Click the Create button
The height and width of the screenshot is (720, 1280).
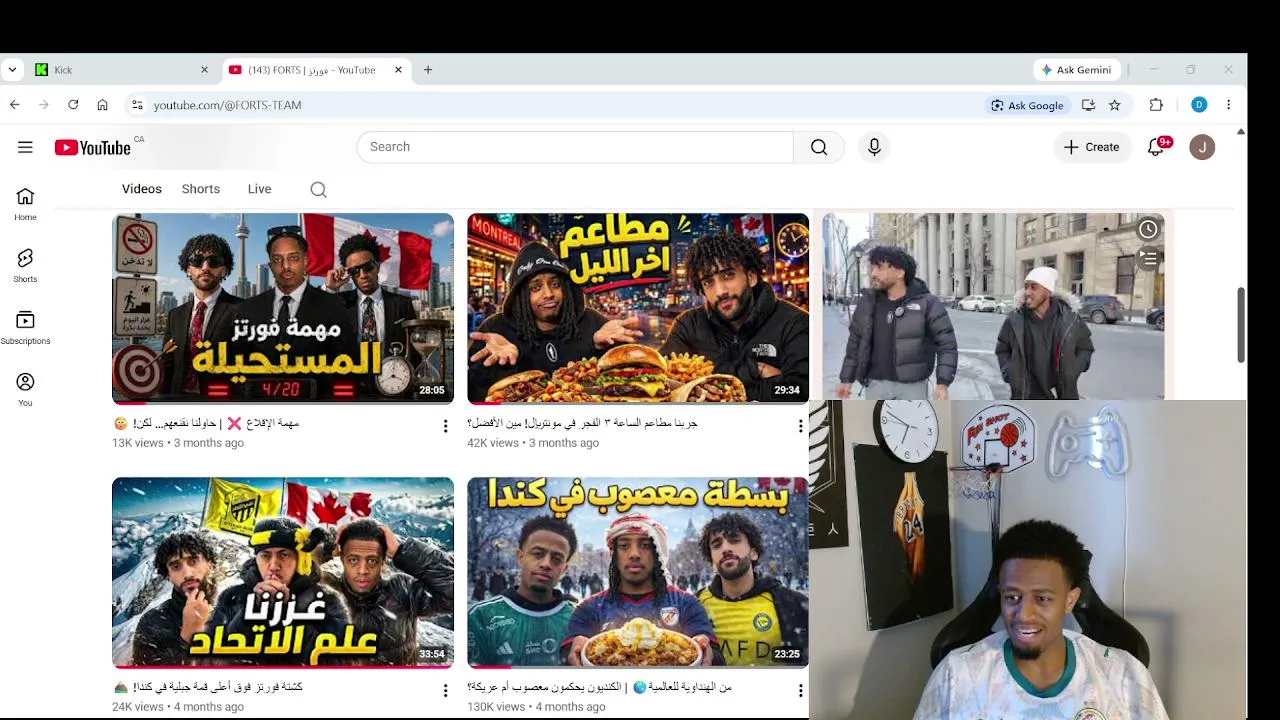1092,147
